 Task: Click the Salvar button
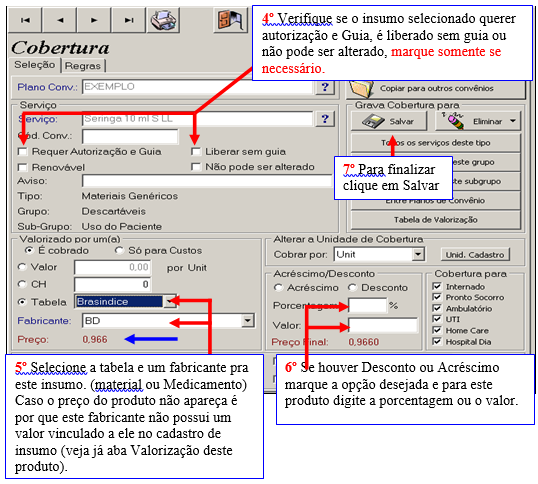coord(389,121)
